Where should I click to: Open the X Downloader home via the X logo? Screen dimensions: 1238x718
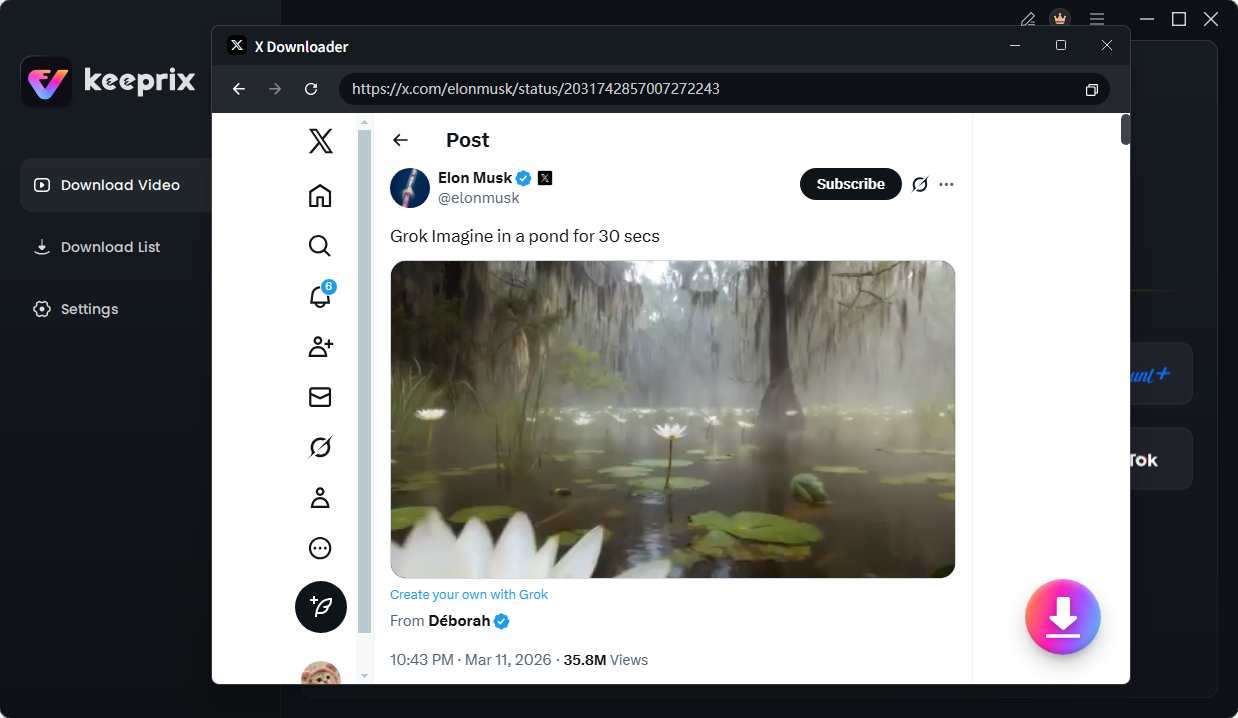320,141
